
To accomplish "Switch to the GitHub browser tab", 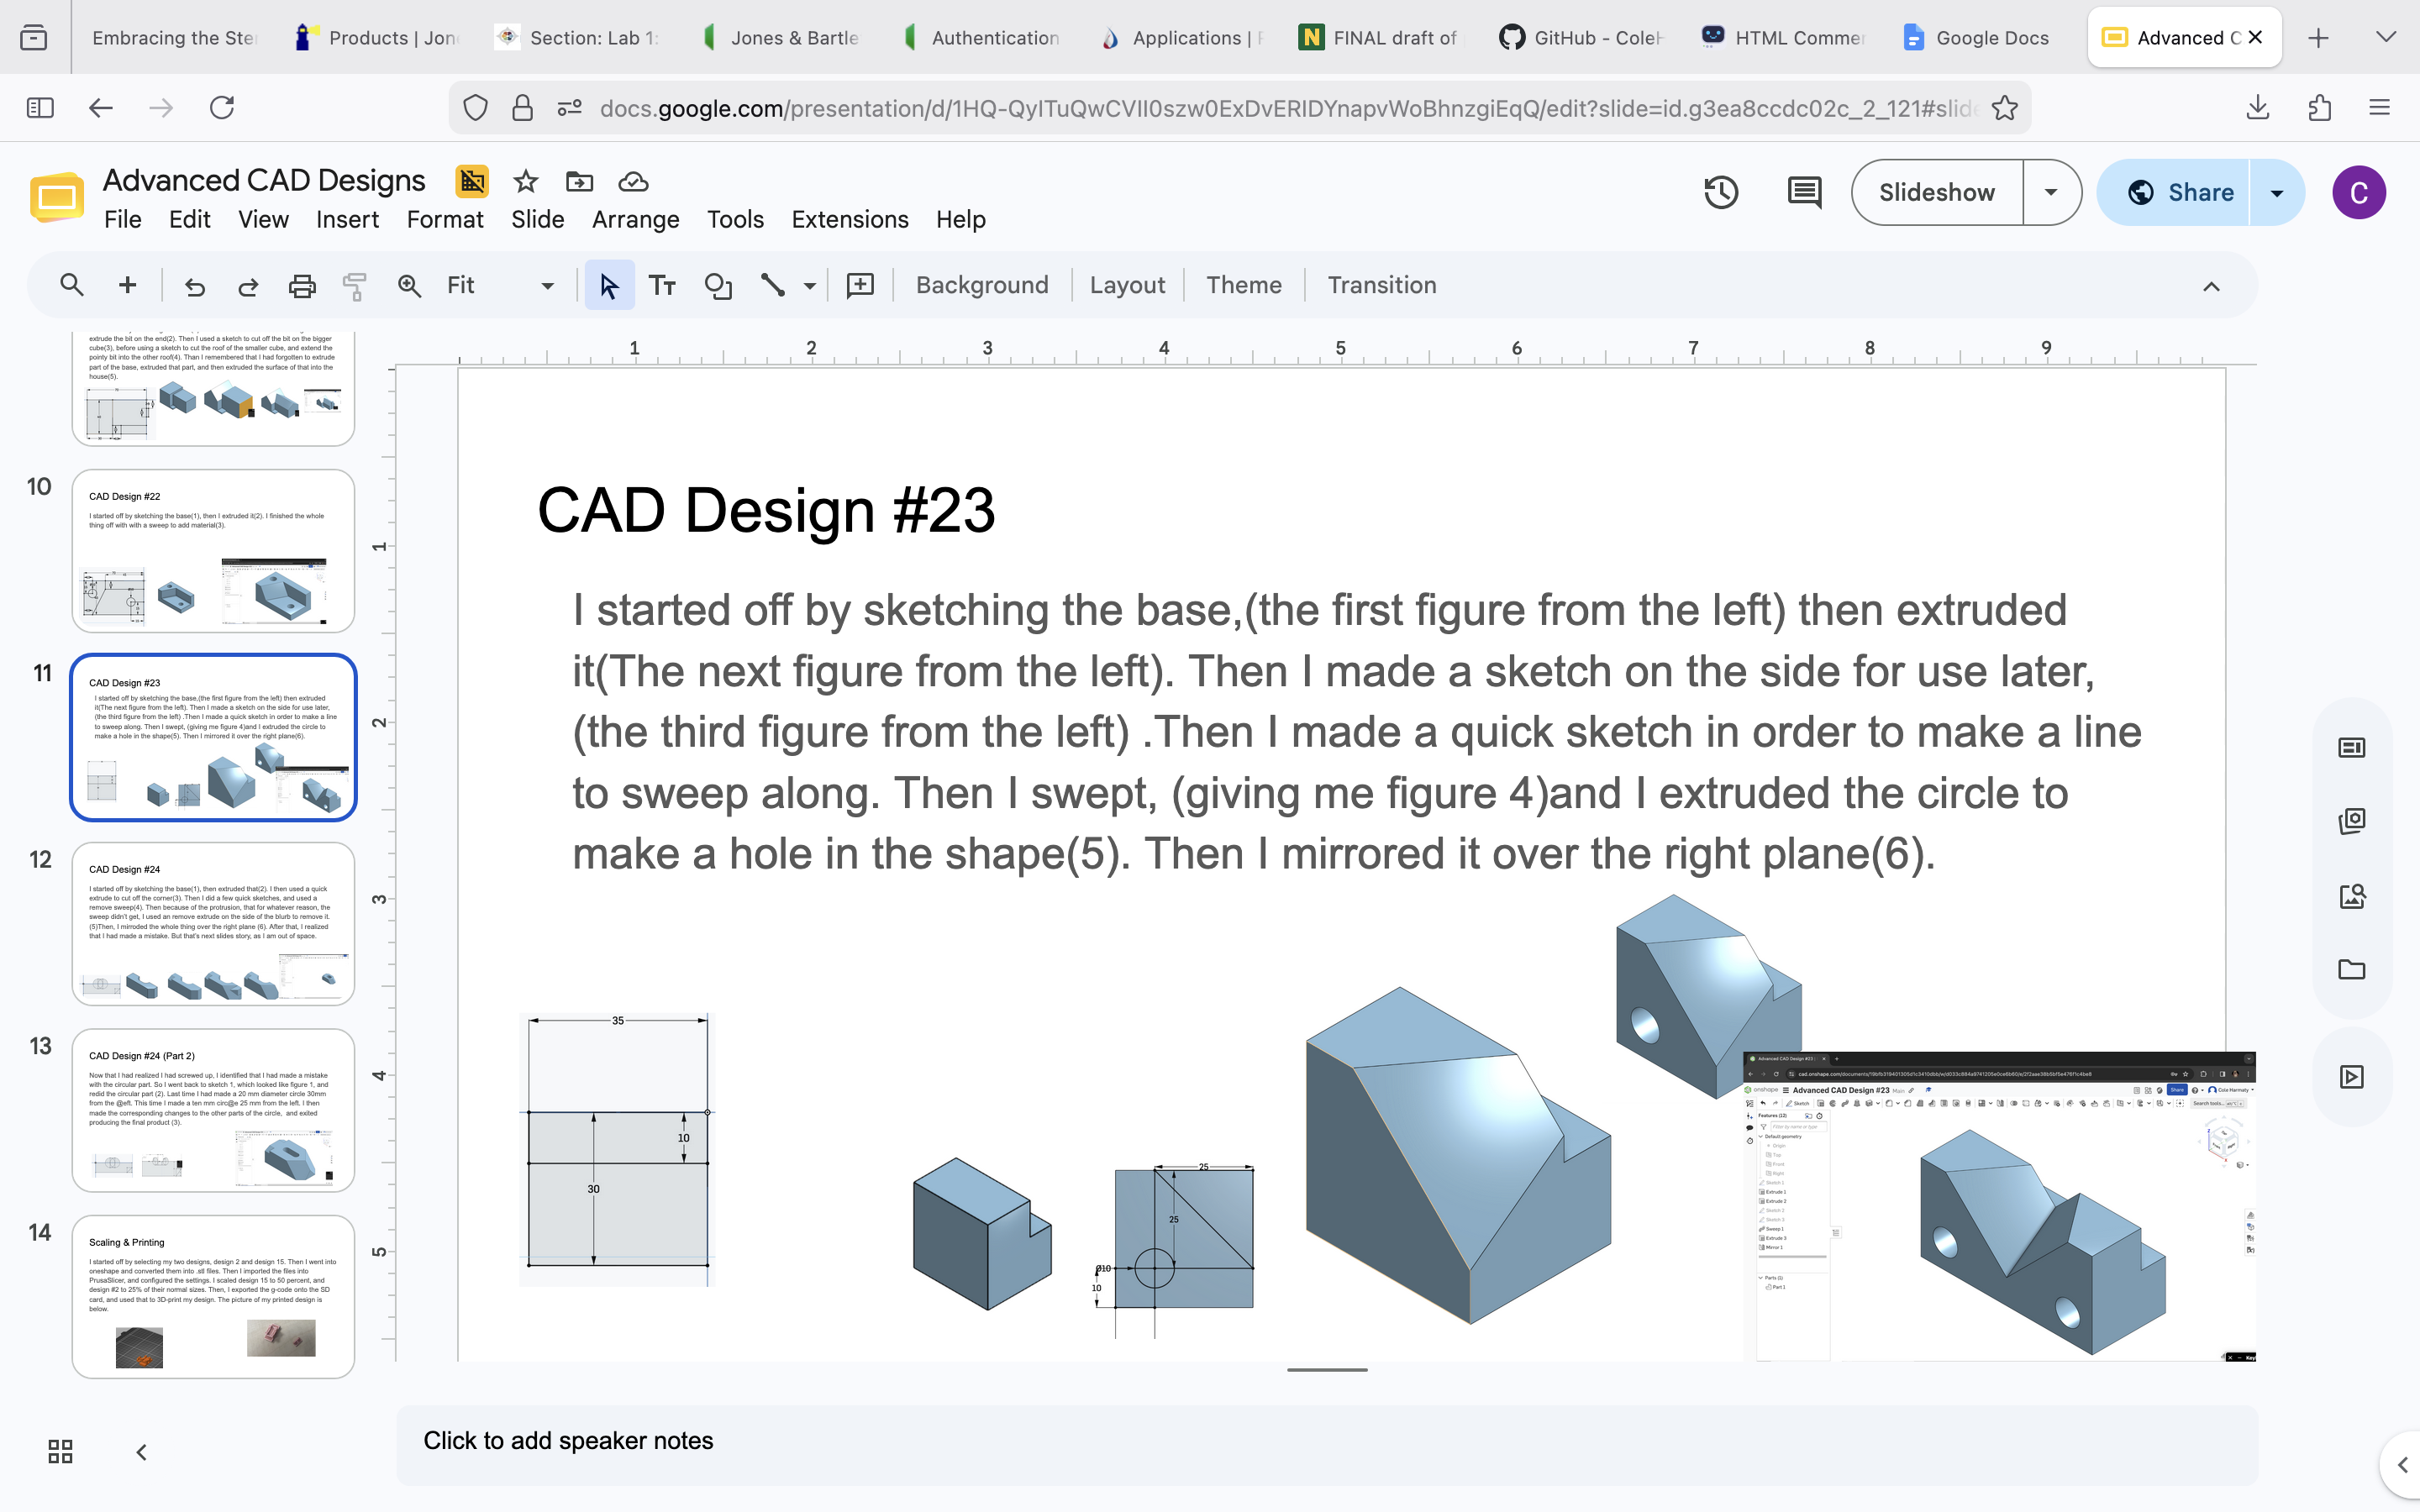I will coord(1580,38).
